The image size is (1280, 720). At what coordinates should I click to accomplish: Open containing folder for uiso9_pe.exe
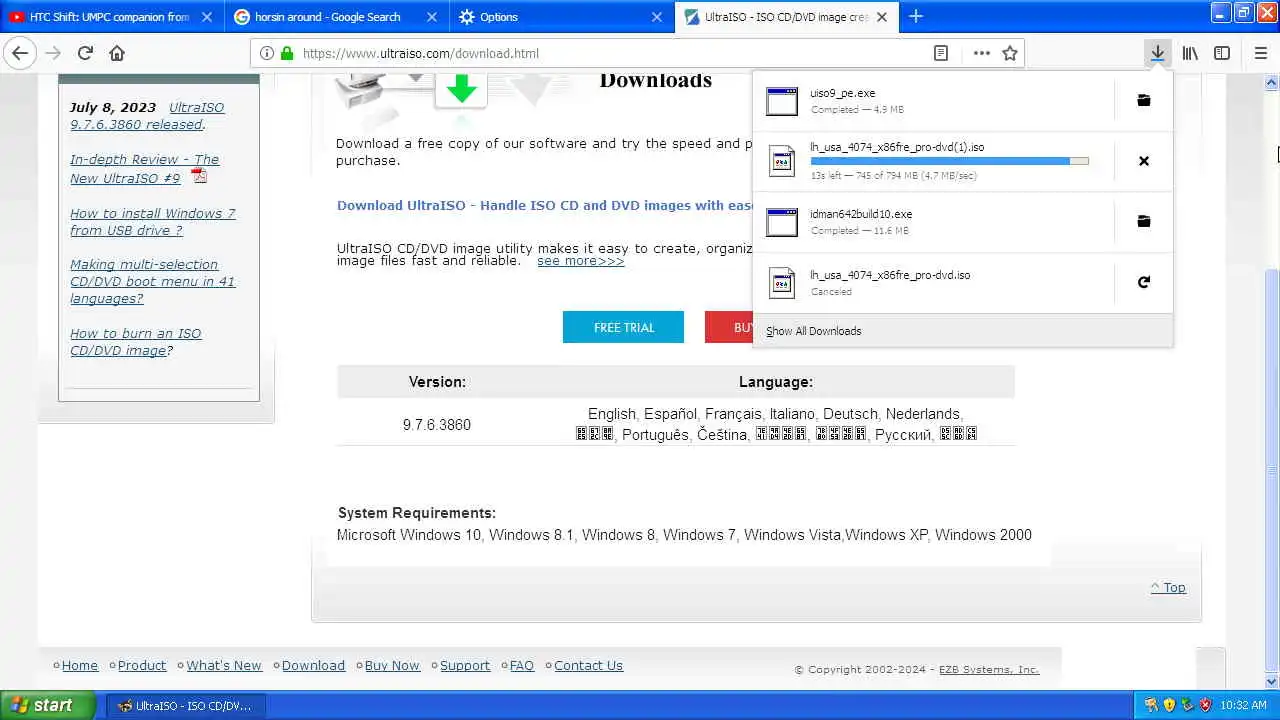(1144, 100)
